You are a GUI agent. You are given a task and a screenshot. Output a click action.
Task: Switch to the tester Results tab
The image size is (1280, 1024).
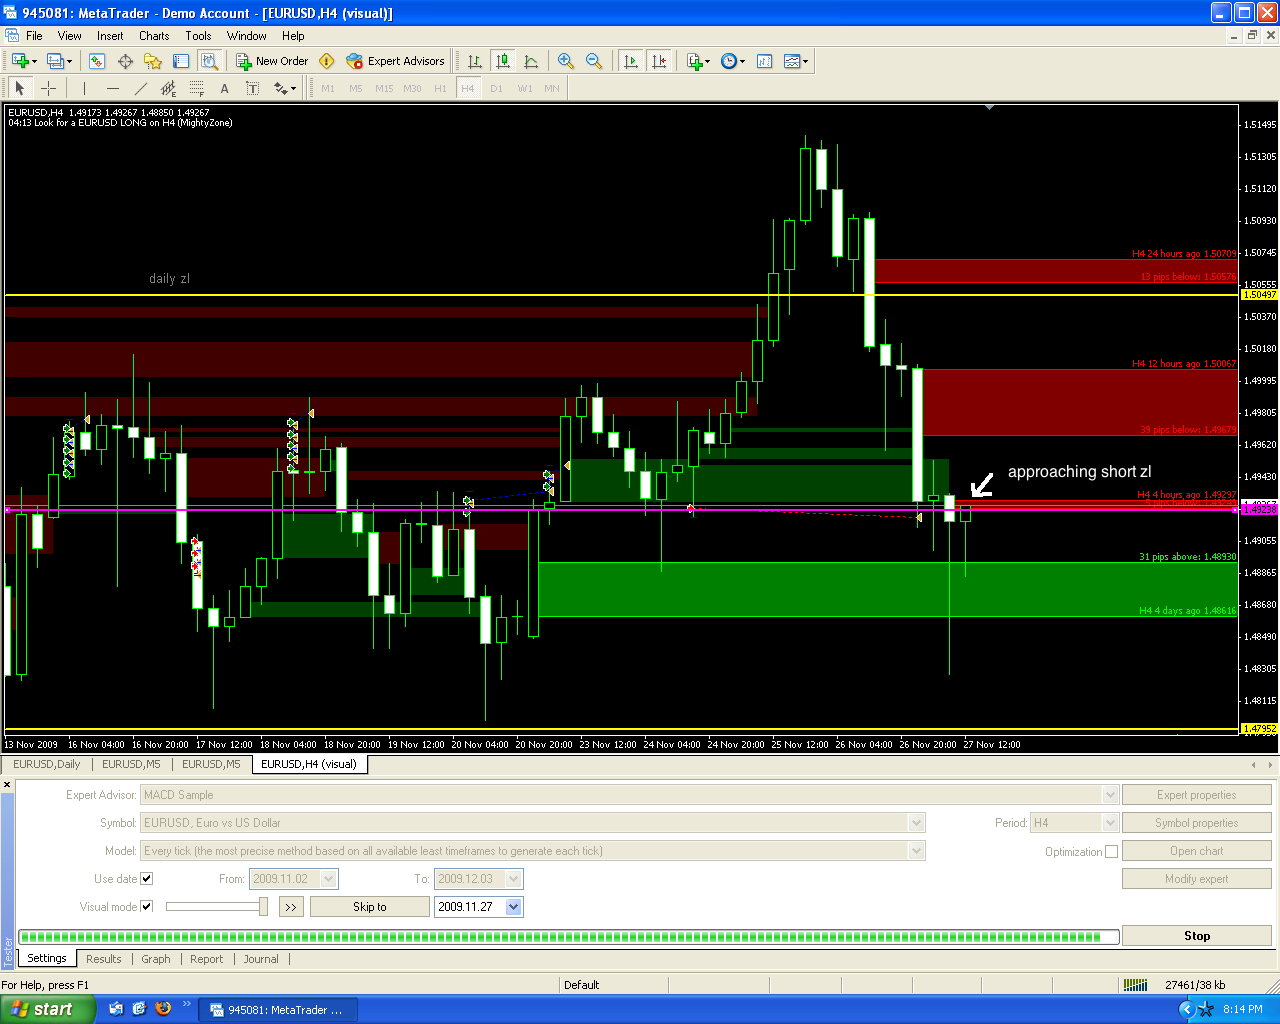104,959
